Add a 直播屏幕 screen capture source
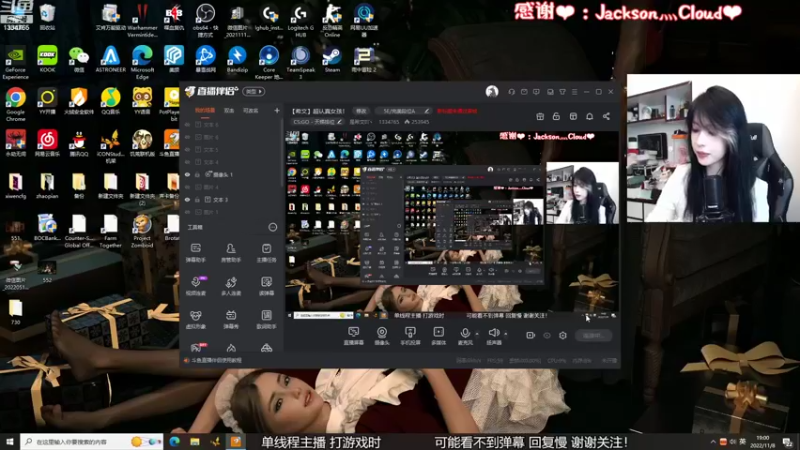The width and height of the screenshot is (800, 450). (x=353, y=336)
